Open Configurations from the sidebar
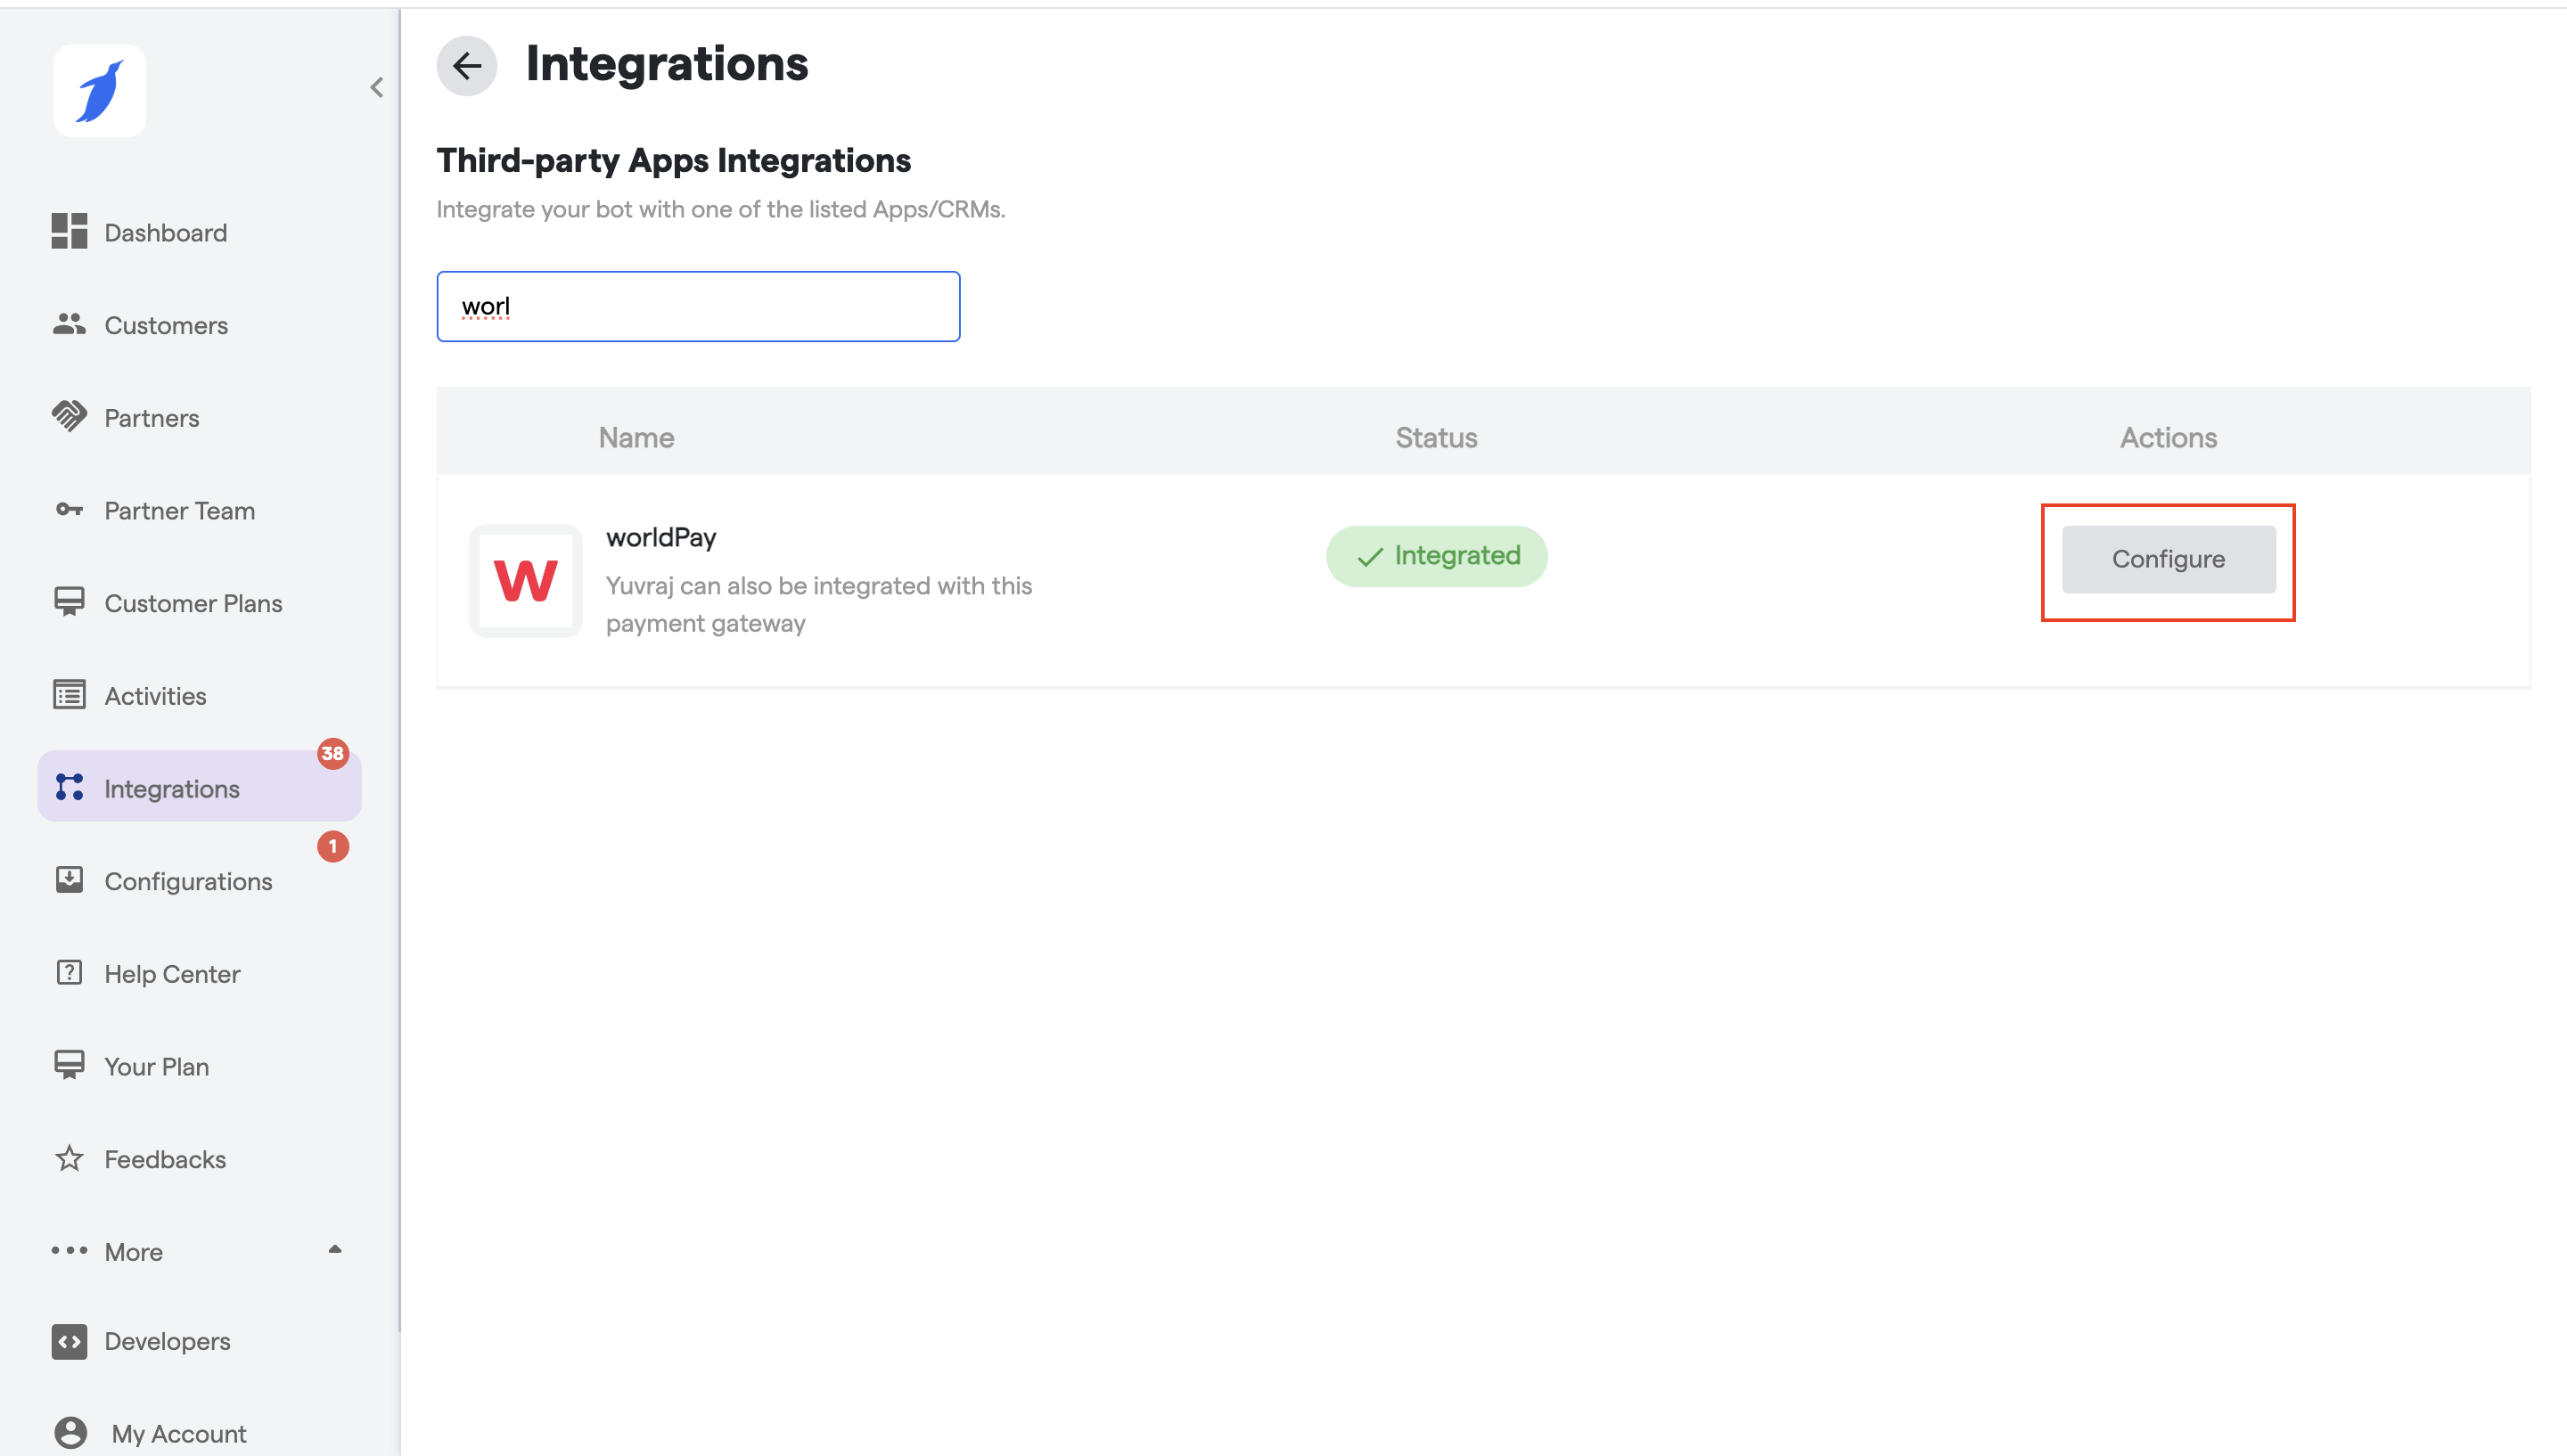The image size is (2567, 1456). click(188, 881)
